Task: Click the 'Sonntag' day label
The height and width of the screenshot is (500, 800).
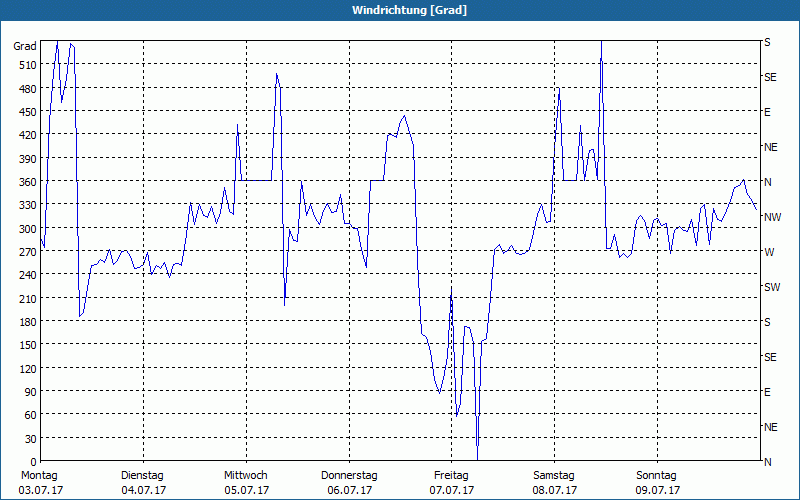Action: click(657, 476)
